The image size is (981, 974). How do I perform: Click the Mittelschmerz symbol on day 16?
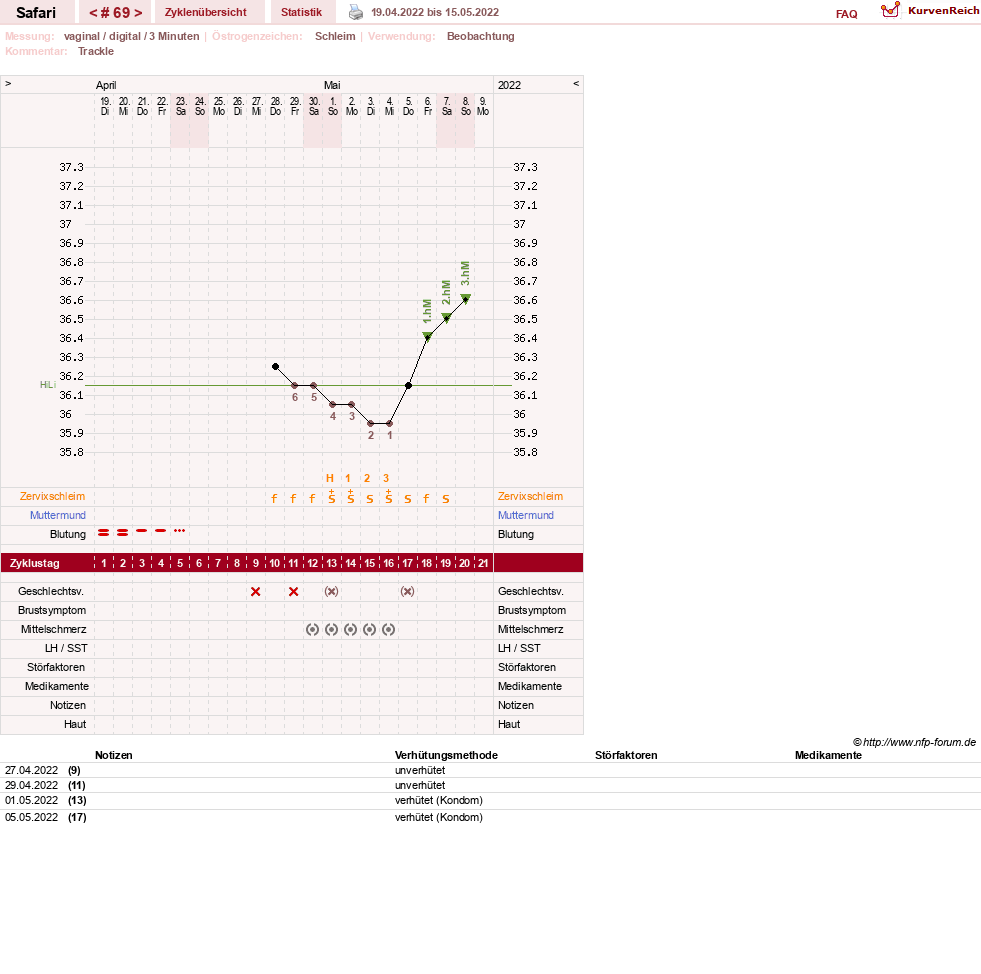tap(389, 629)
